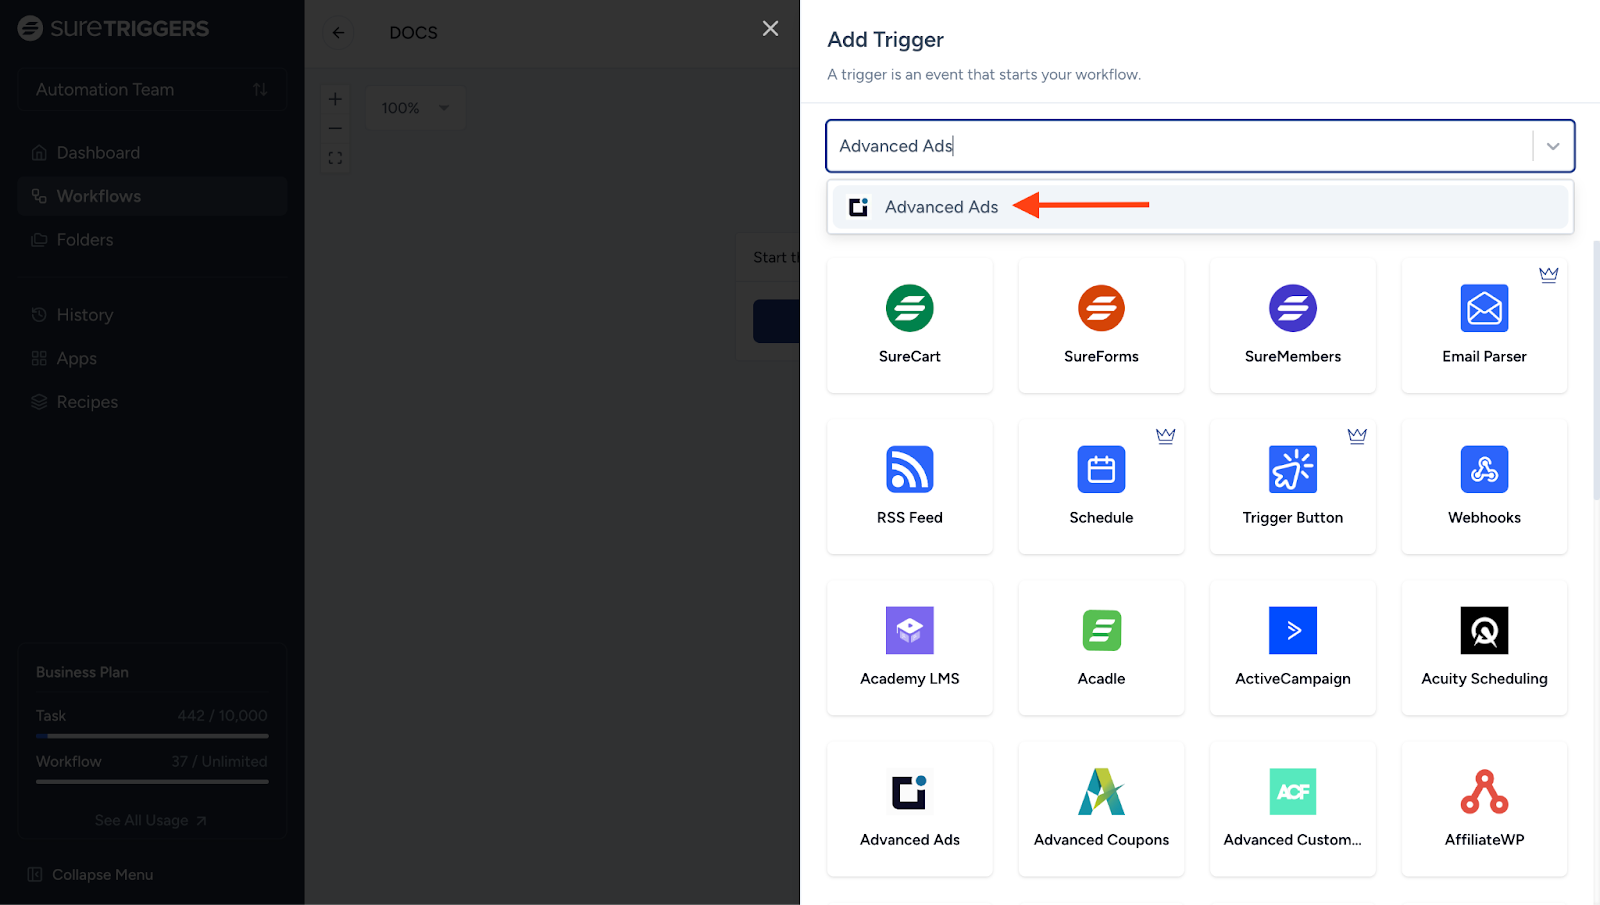Select the Schedule trigger

(x=1100, y=486)
